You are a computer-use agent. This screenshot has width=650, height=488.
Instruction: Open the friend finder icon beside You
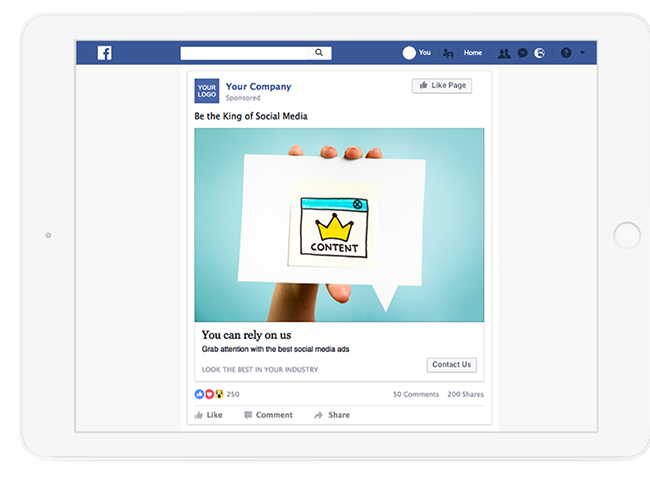click(x=448, y=53)
